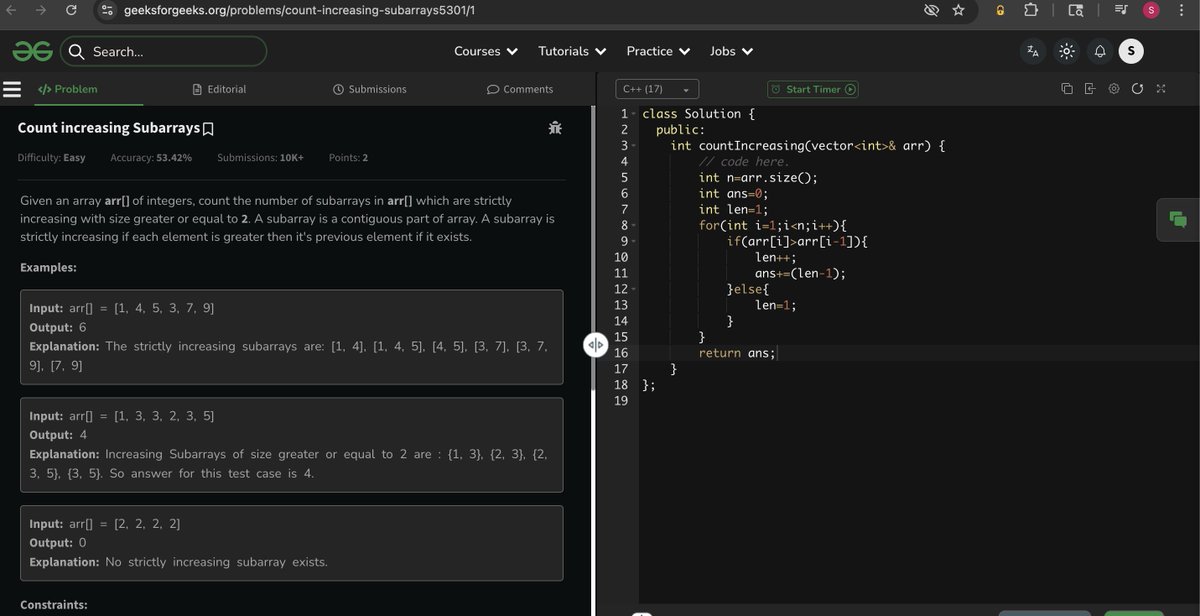Click the GeeksforGeeks logo
The height and width of the screenshot is (616, 1200).
coord(32,51)
